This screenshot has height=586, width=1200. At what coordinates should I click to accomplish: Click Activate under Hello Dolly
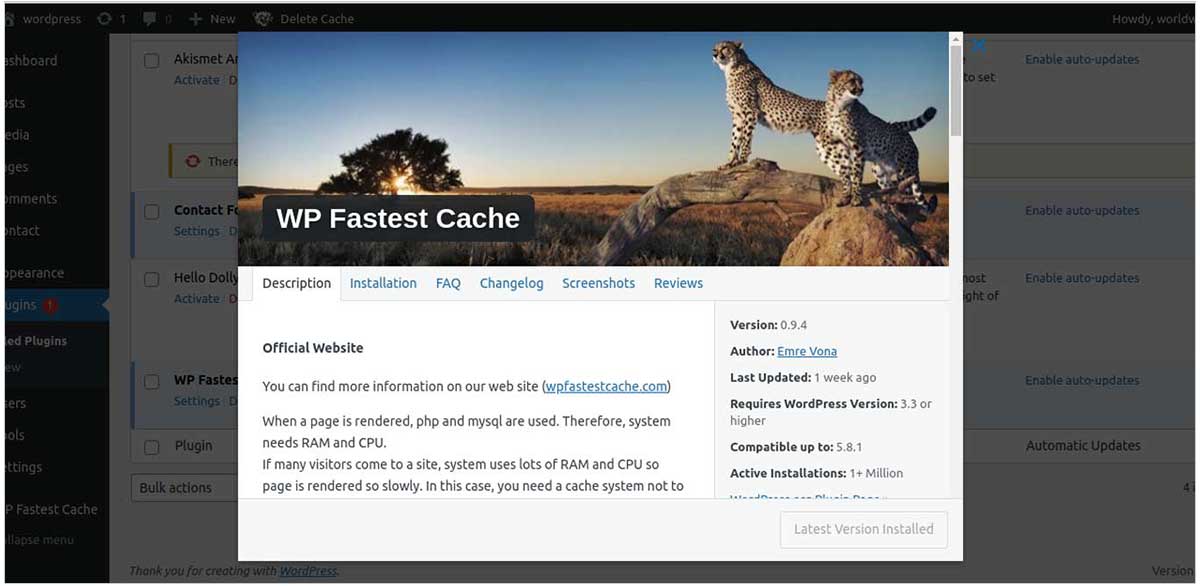pos(196,298)
